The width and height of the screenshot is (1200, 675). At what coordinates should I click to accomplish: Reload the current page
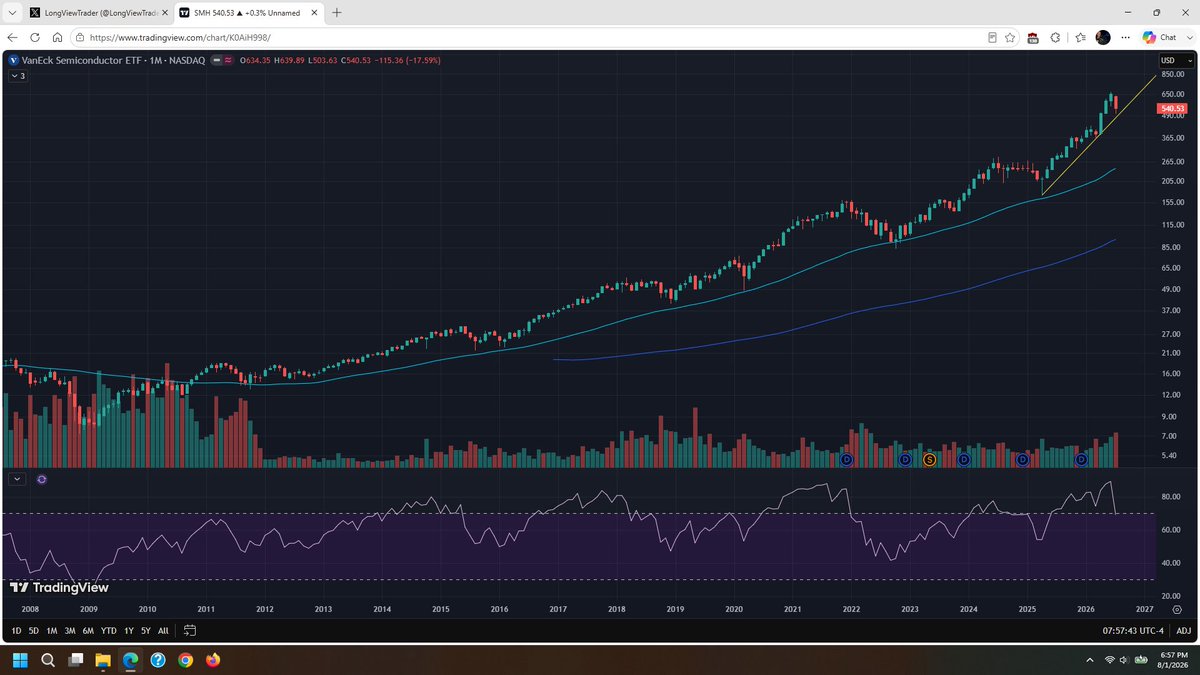pyautogui.click(x=35, y=37)
